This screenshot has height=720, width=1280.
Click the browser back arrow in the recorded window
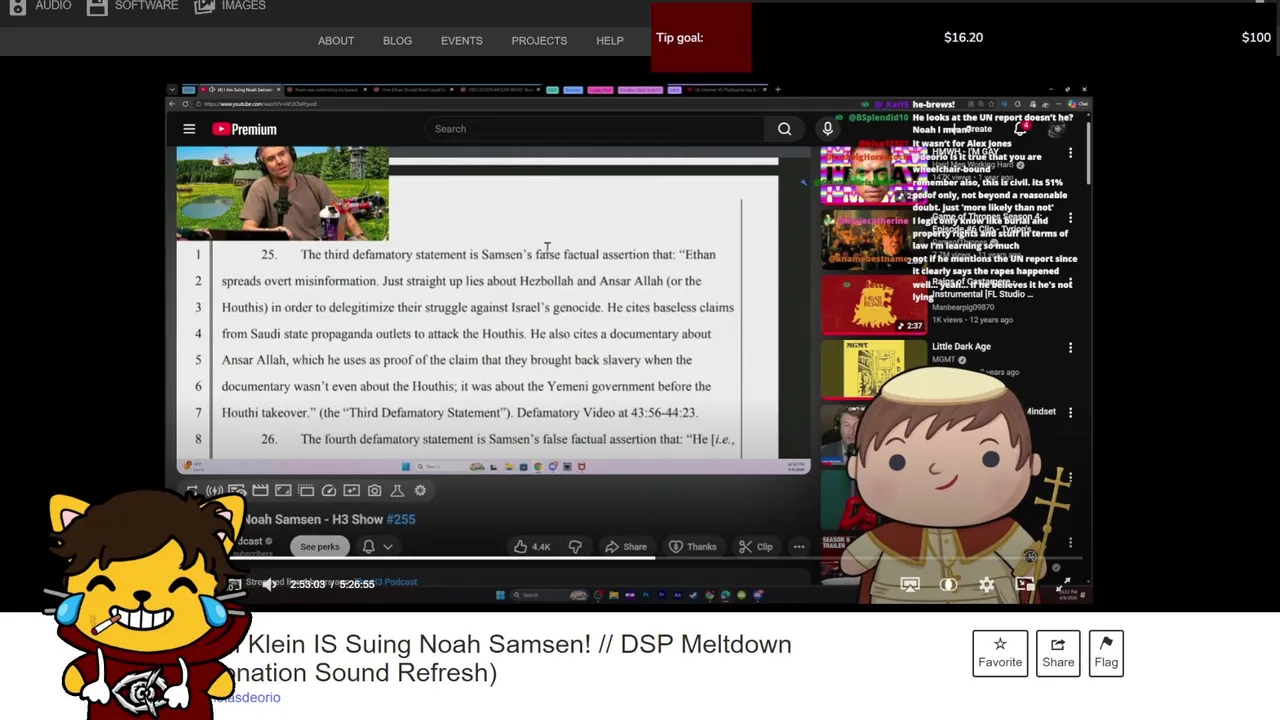(172, 104)
